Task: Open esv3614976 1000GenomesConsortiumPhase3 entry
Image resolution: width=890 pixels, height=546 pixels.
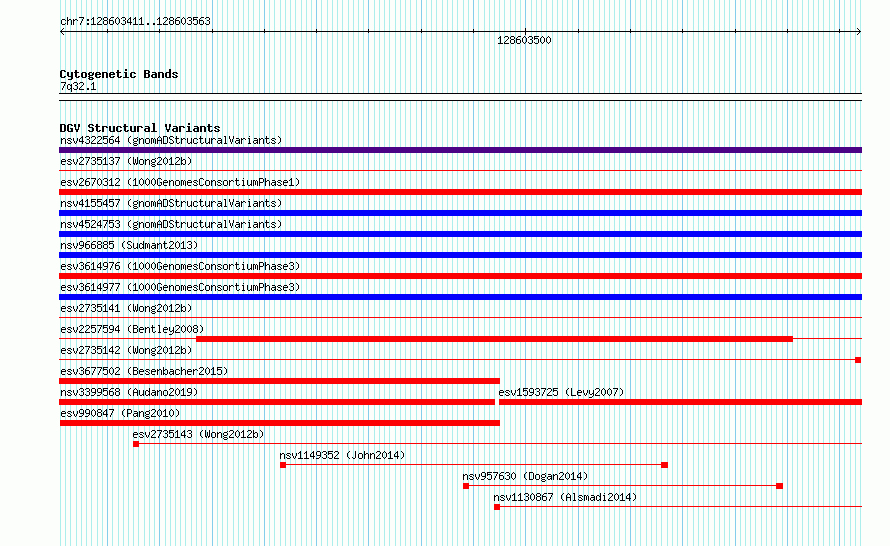Action: click(x=180, y=266)
